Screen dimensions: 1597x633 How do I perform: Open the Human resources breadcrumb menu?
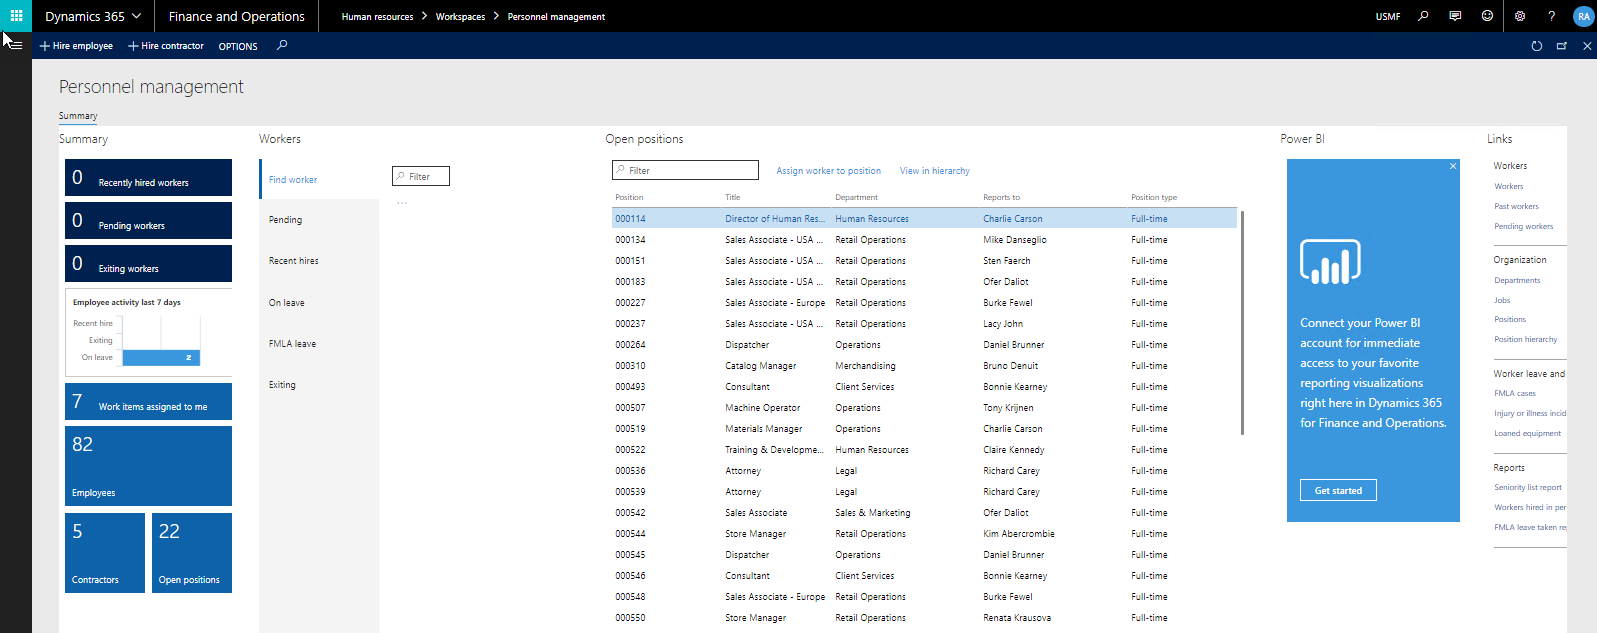(x=377, y=17)
